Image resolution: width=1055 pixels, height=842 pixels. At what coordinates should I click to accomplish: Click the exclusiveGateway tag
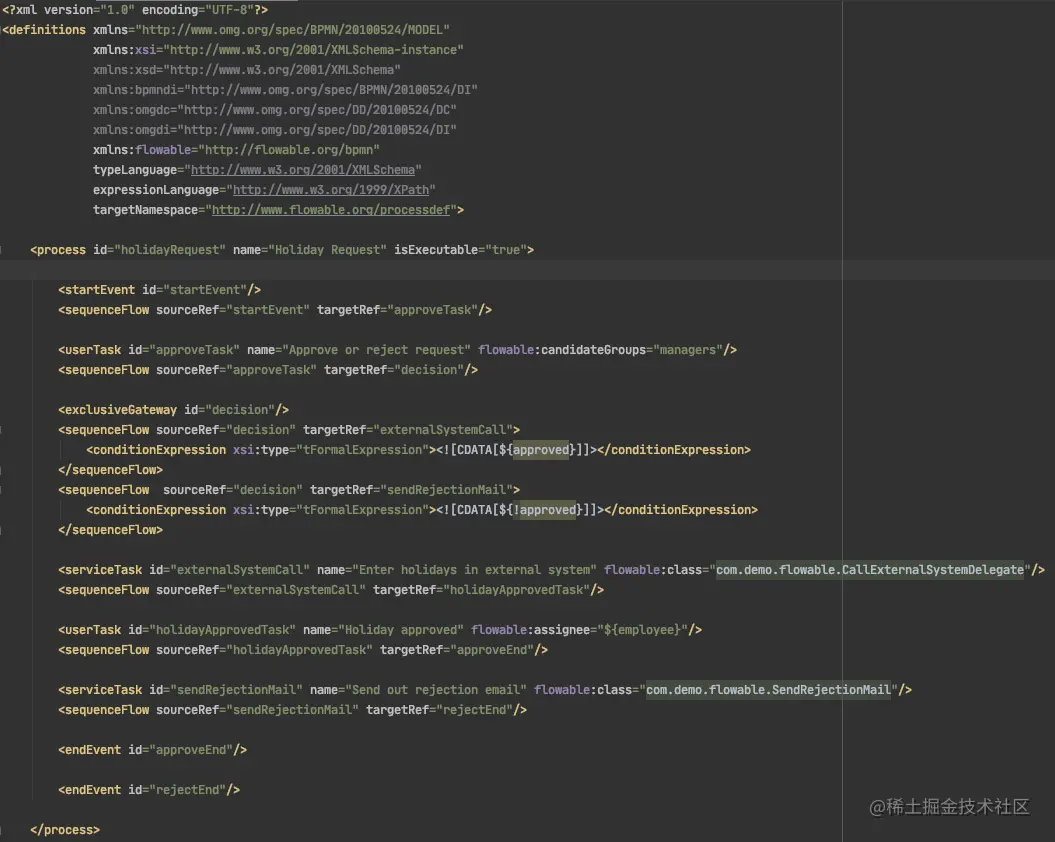tap(174, 410)
